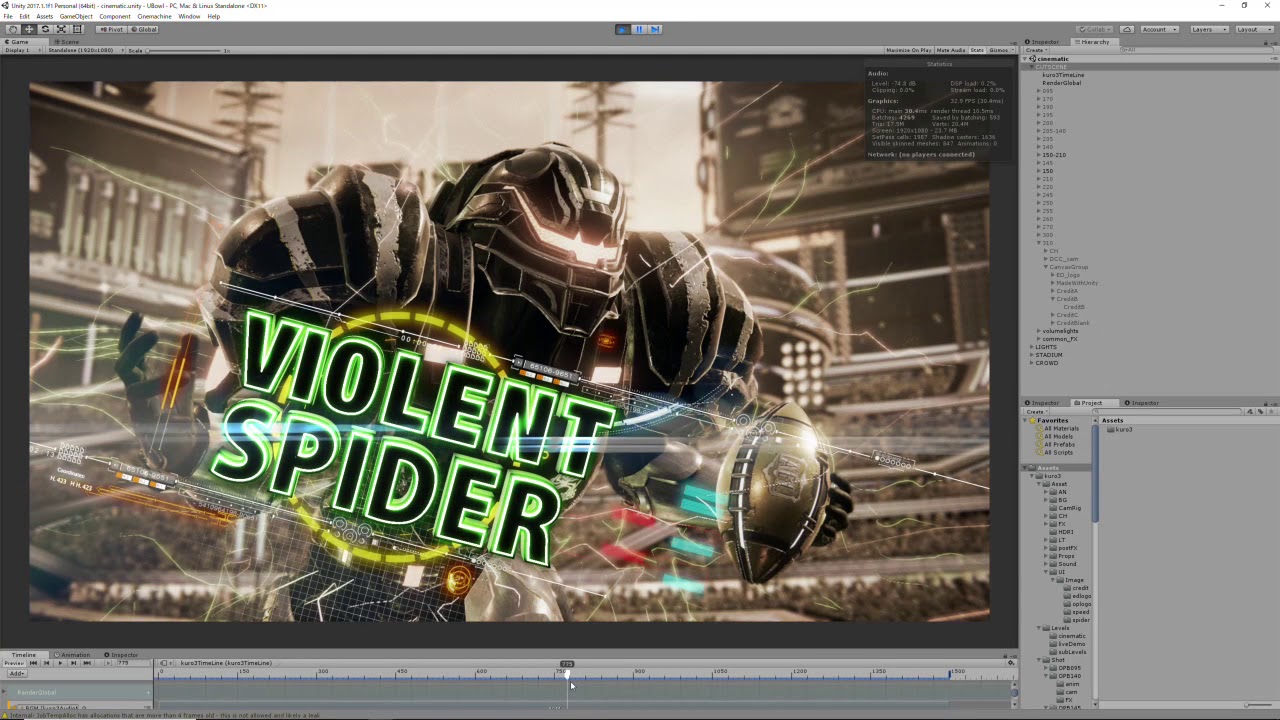This screenshot has height=720, width=1280.
Task: Toggle the Stats overlay
Action: pyautogui.click(x=977, y=50)
